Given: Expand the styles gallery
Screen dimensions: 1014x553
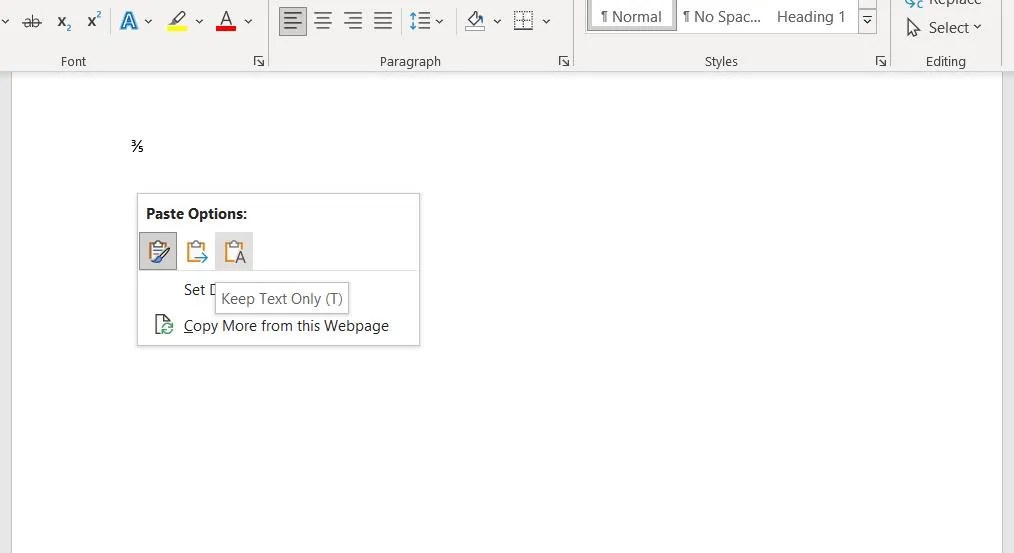Looking at the screenshot, I should 867,21.
